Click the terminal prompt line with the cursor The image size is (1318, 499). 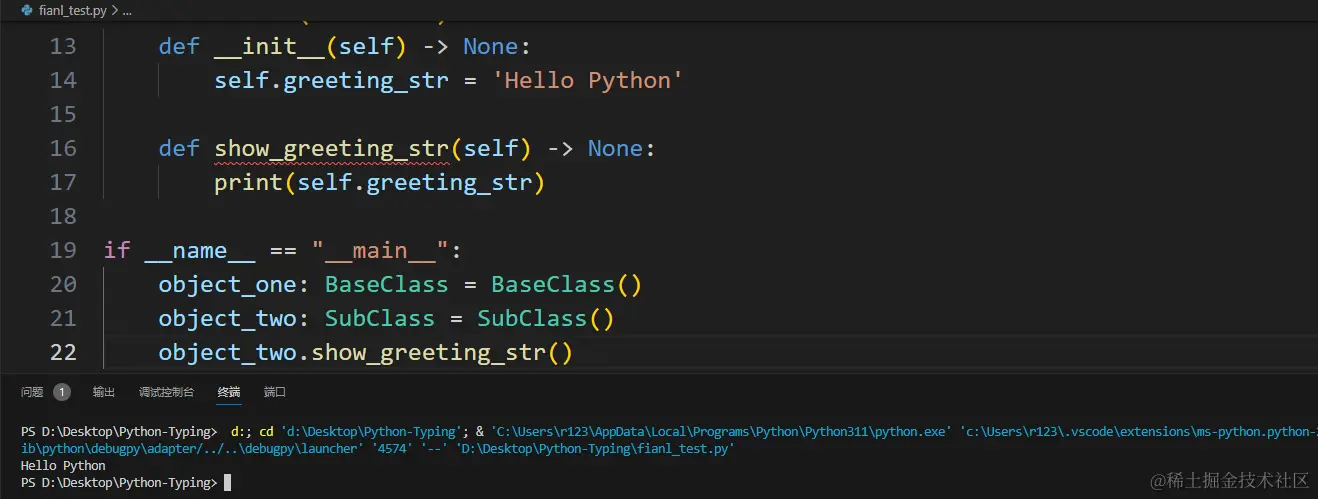click(x=126, y=483)
